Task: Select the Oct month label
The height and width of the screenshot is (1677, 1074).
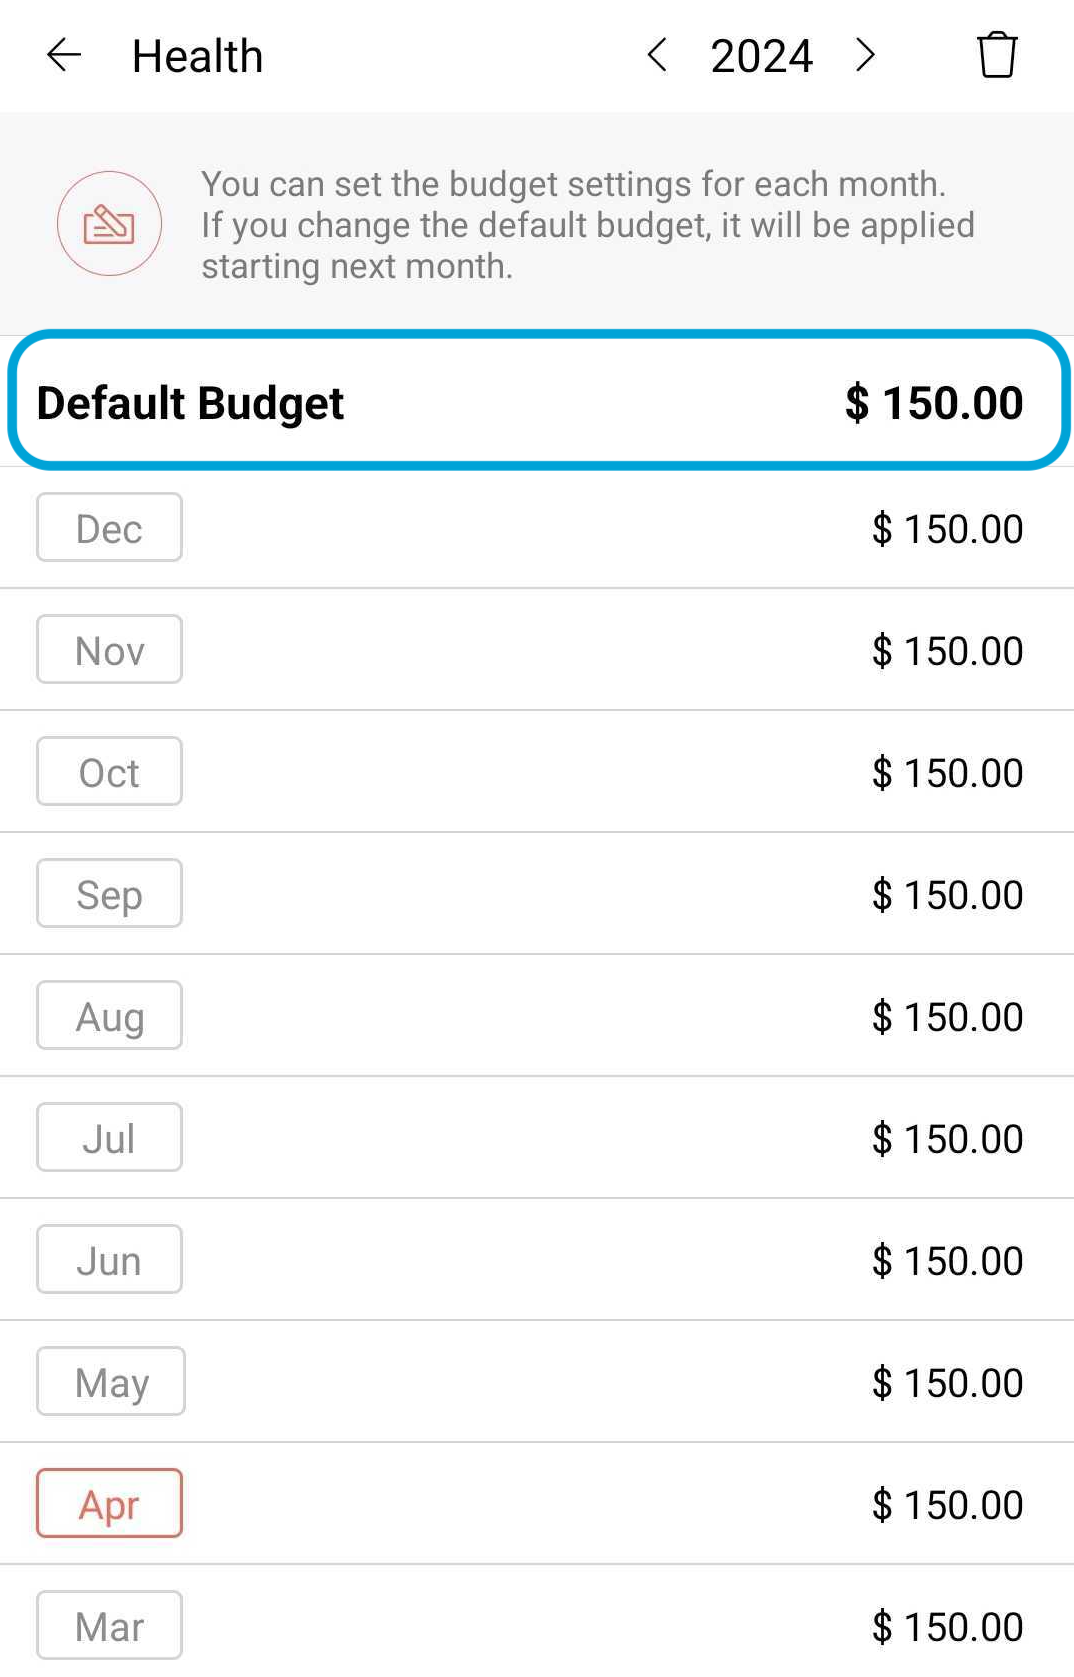Action: tap(109, 772)
